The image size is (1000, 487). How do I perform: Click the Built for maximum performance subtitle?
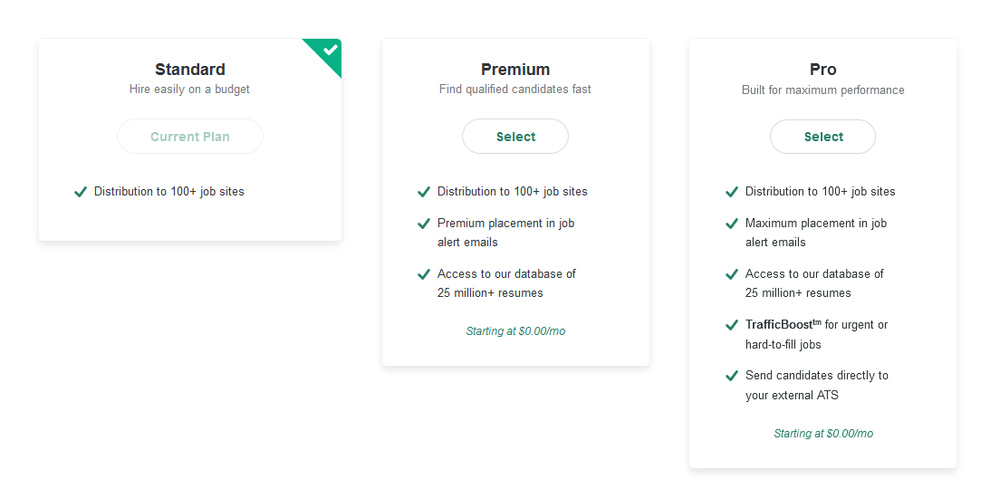tap(823, 90)
